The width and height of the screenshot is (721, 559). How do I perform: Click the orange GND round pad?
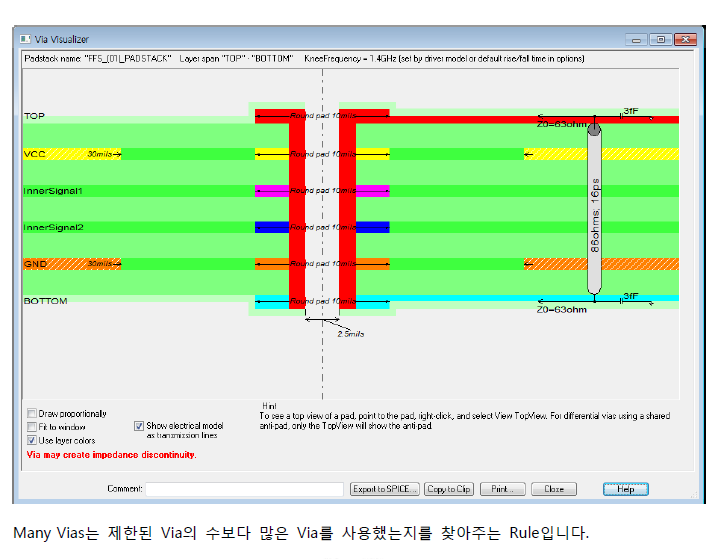pos(272,264)
